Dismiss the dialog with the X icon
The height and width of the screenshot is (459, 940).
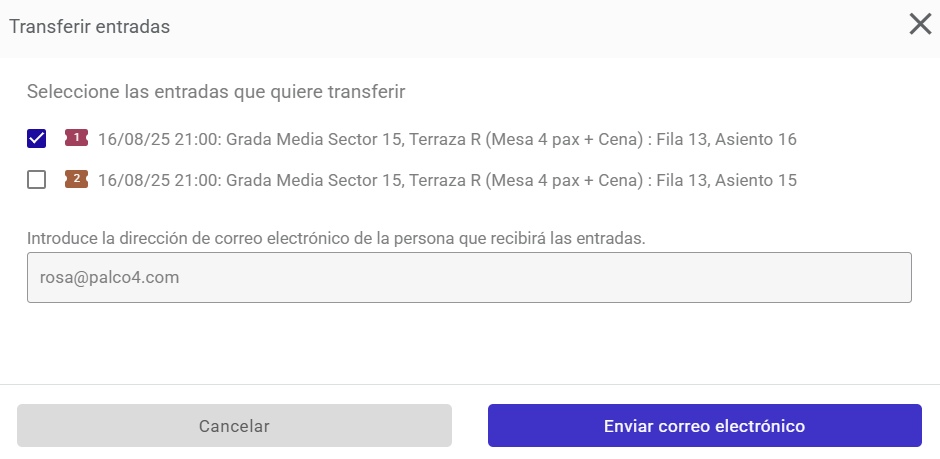pyautogui.click(x=920, y=25)
